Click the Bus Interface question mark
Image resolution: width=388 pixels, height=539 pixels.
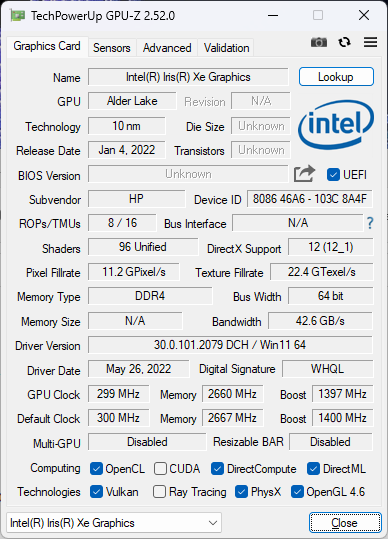pos(370,223)
